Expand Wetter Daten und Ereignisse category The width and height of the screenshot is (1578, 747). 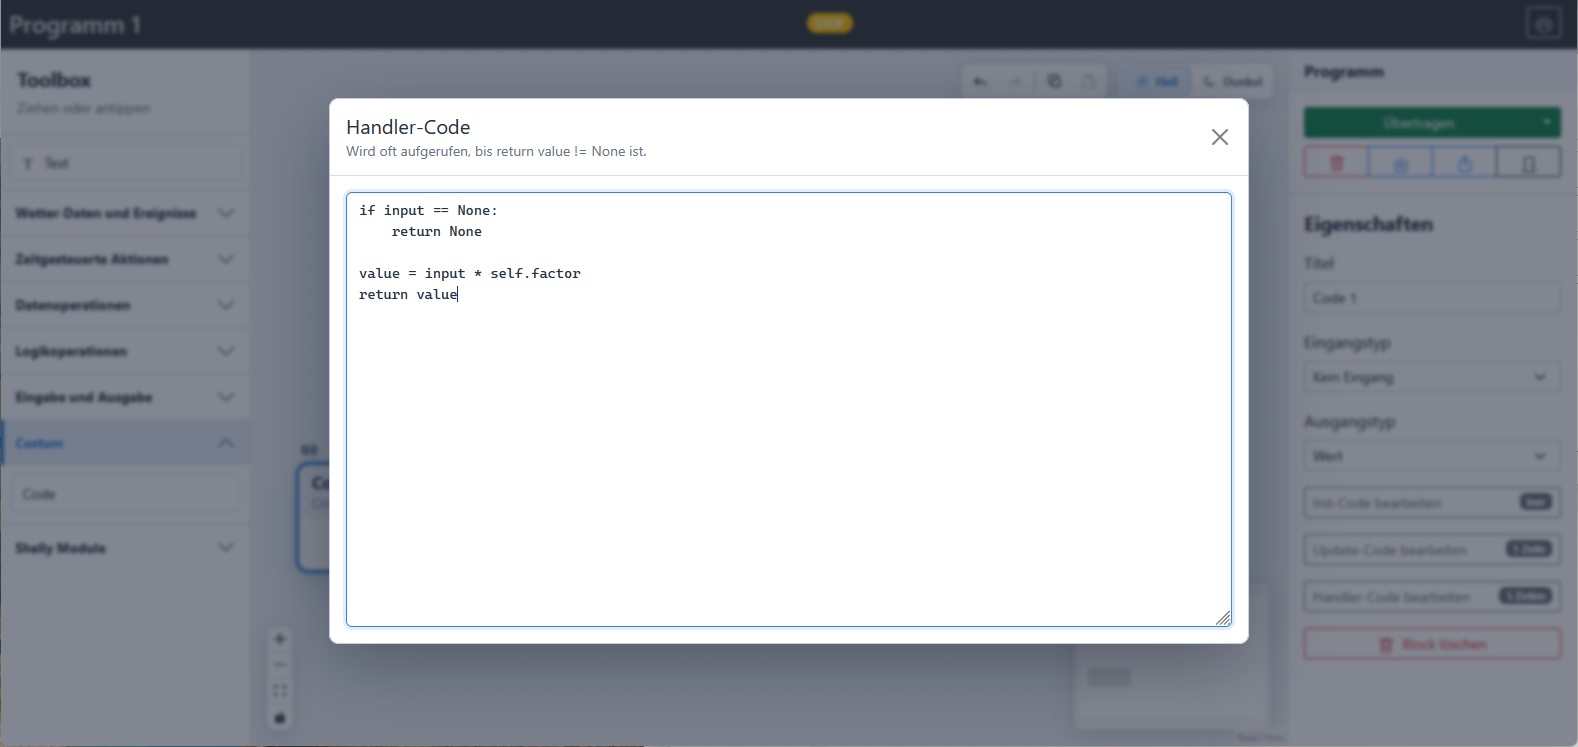(x=125, y=213)
